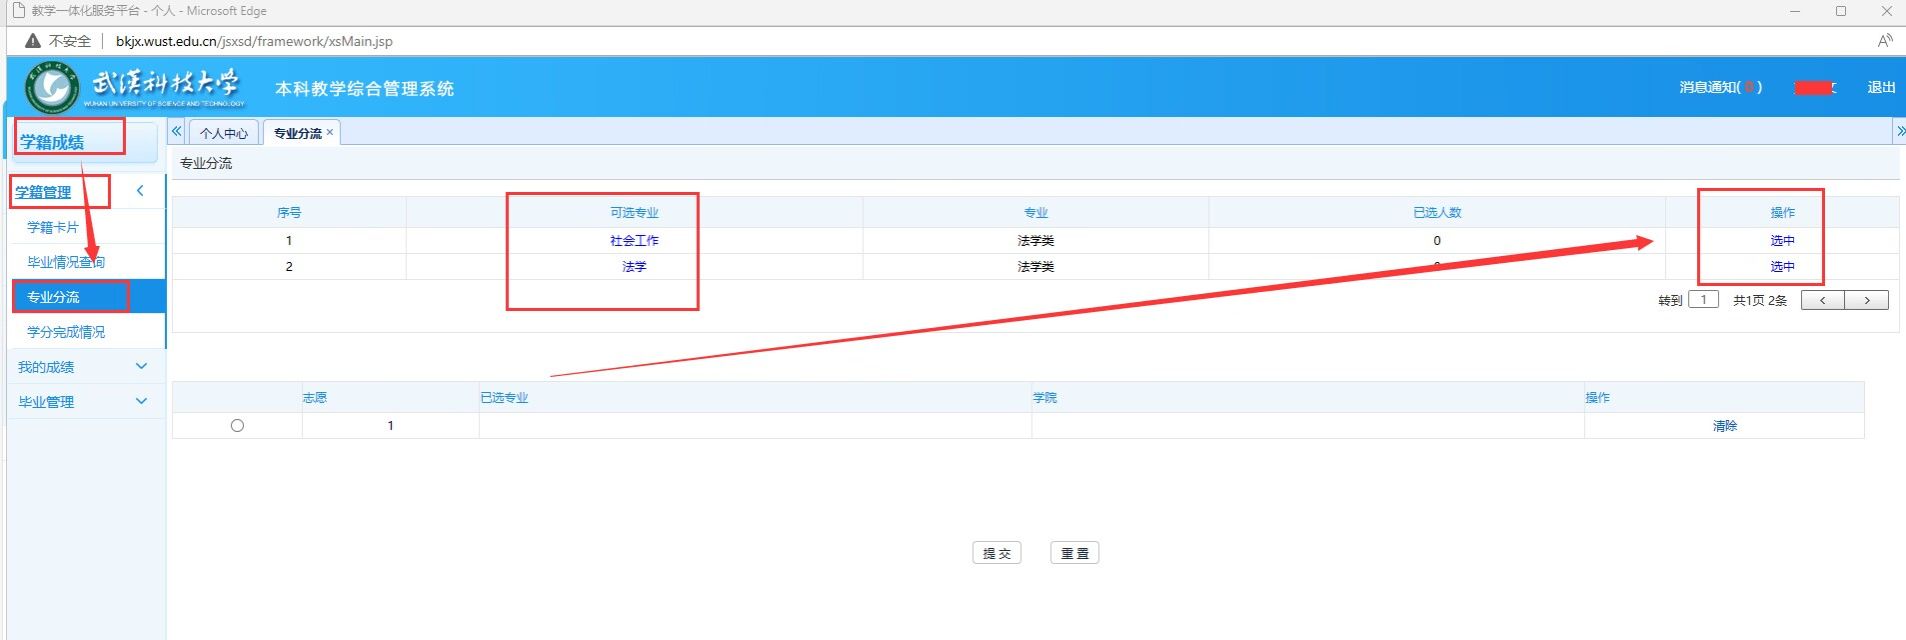Switch to the 个人中心 tab
This screenshot has height=640, width=1906.
pyautogui.click(x=224, y=133)
